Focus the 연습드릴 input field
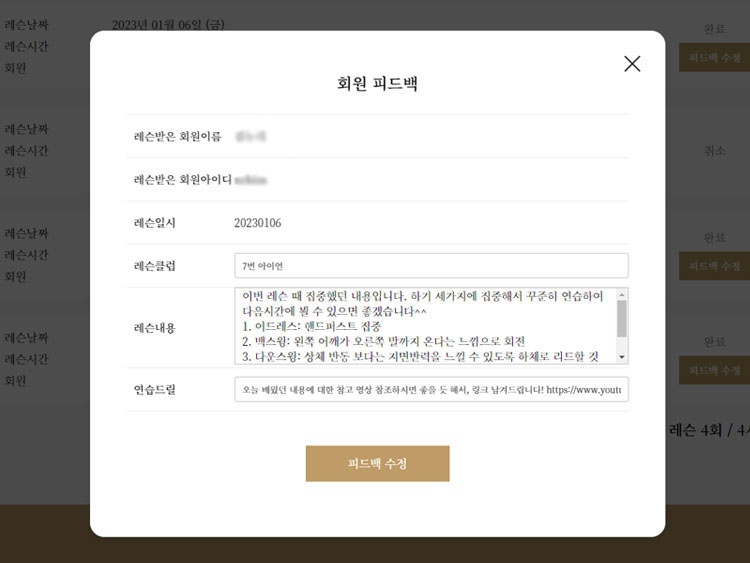This screenshot has height=563, width=750. [431, 389]
